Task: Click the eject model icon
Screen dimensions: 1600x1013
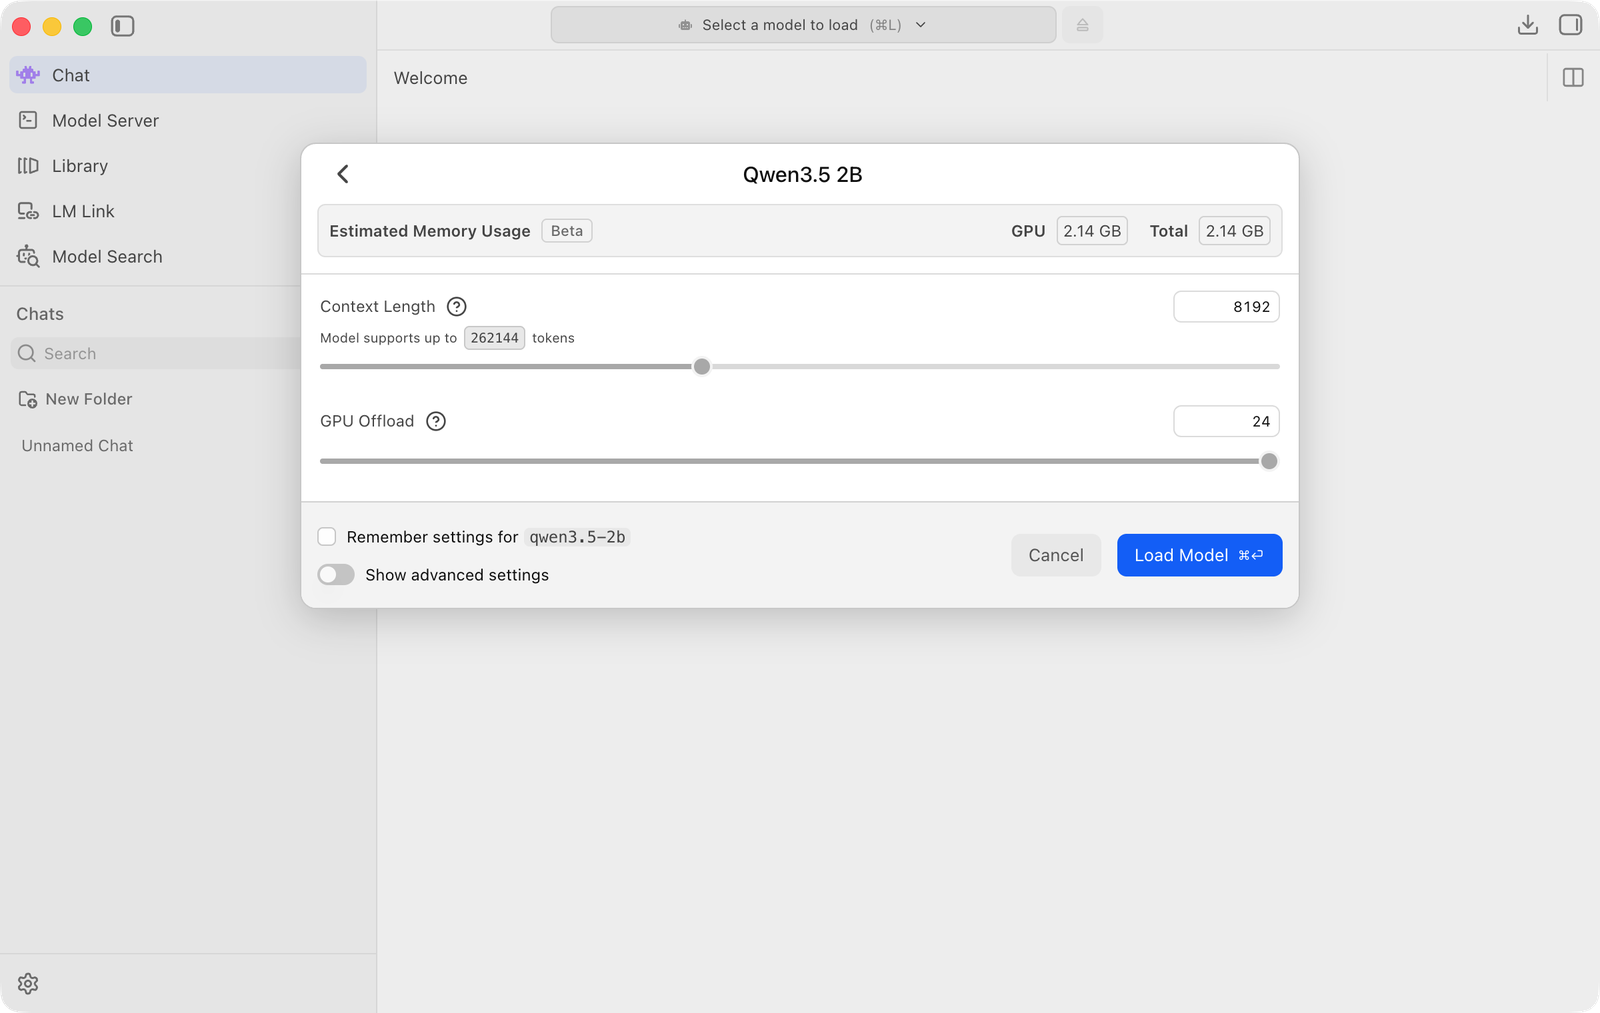Action: (x=1082, y=25)
